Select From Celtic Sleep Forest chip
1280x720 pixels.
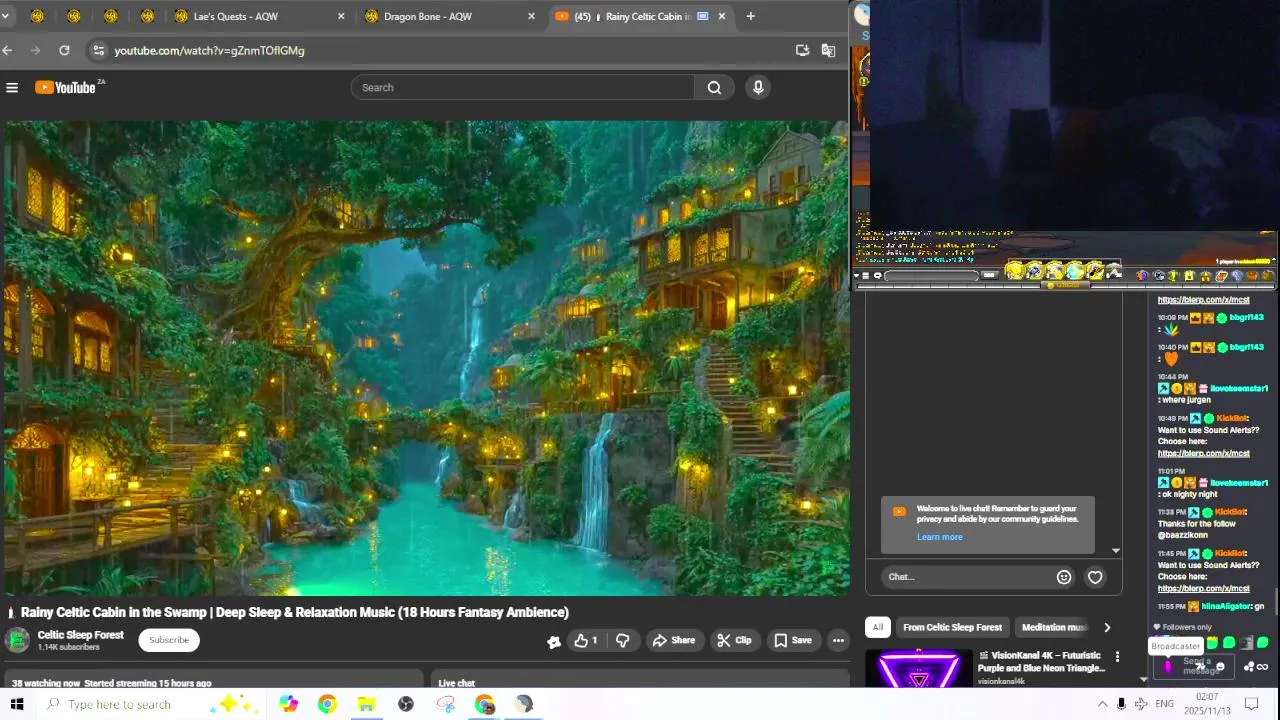point(952,627)
